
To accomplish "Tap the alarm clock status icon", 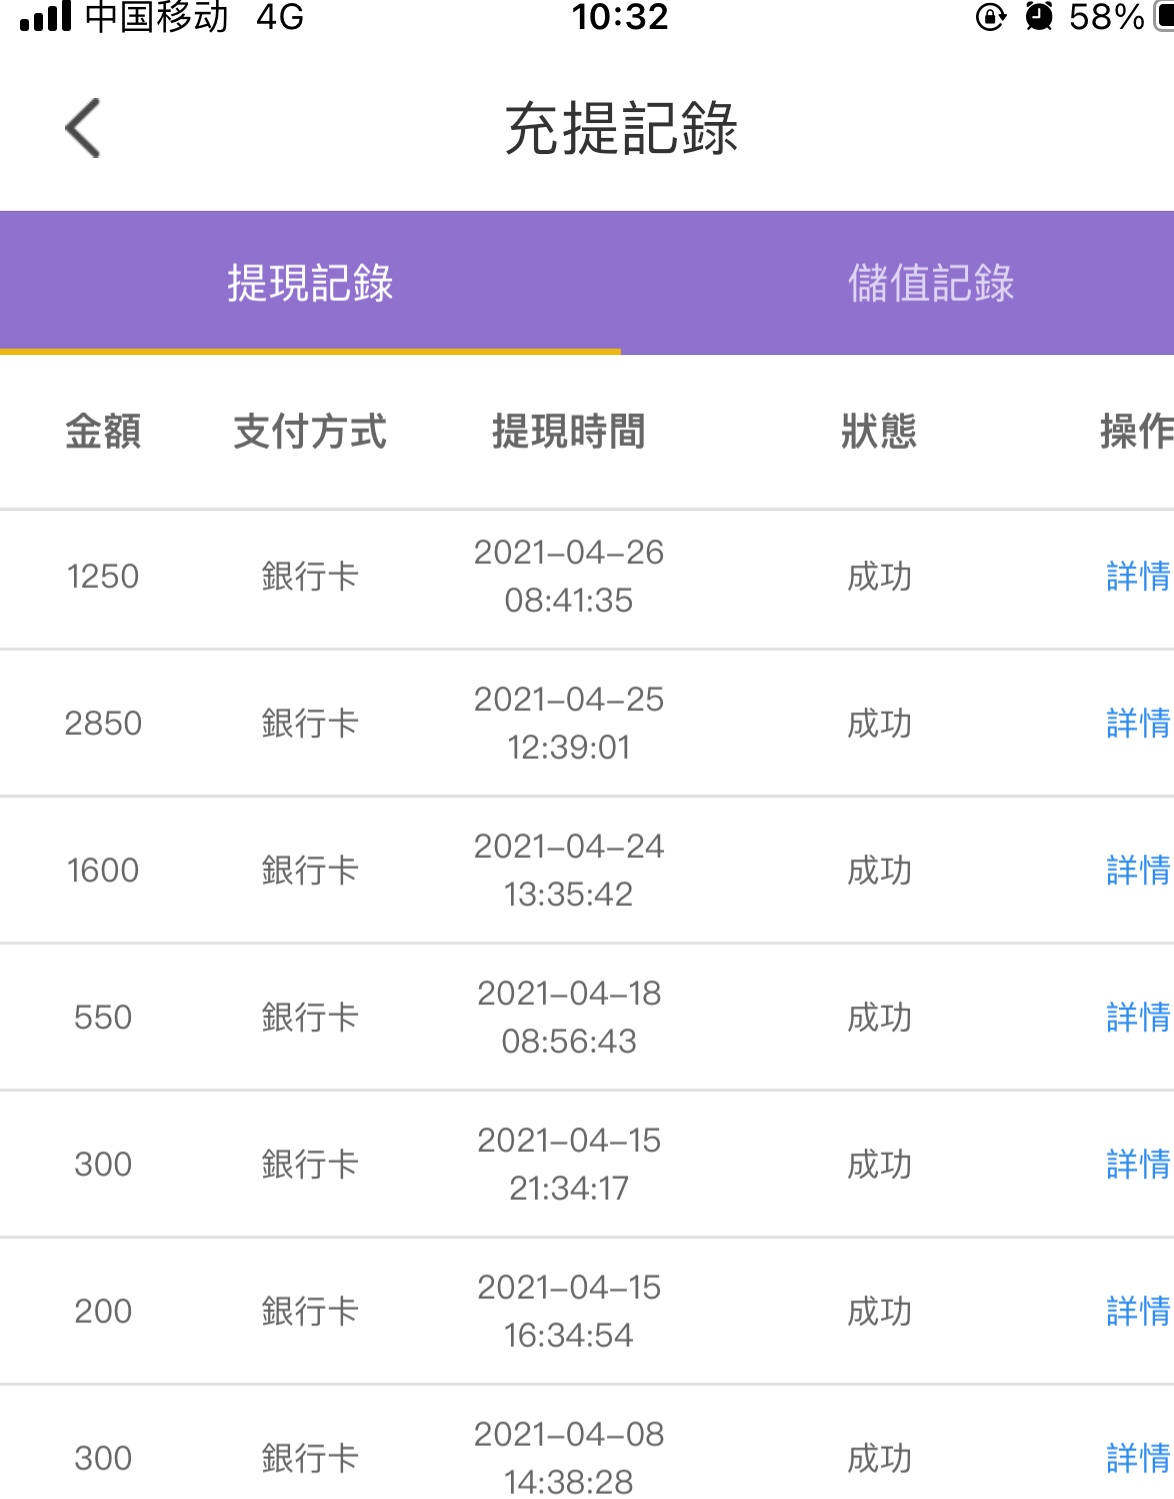I will coord(1040,16).
